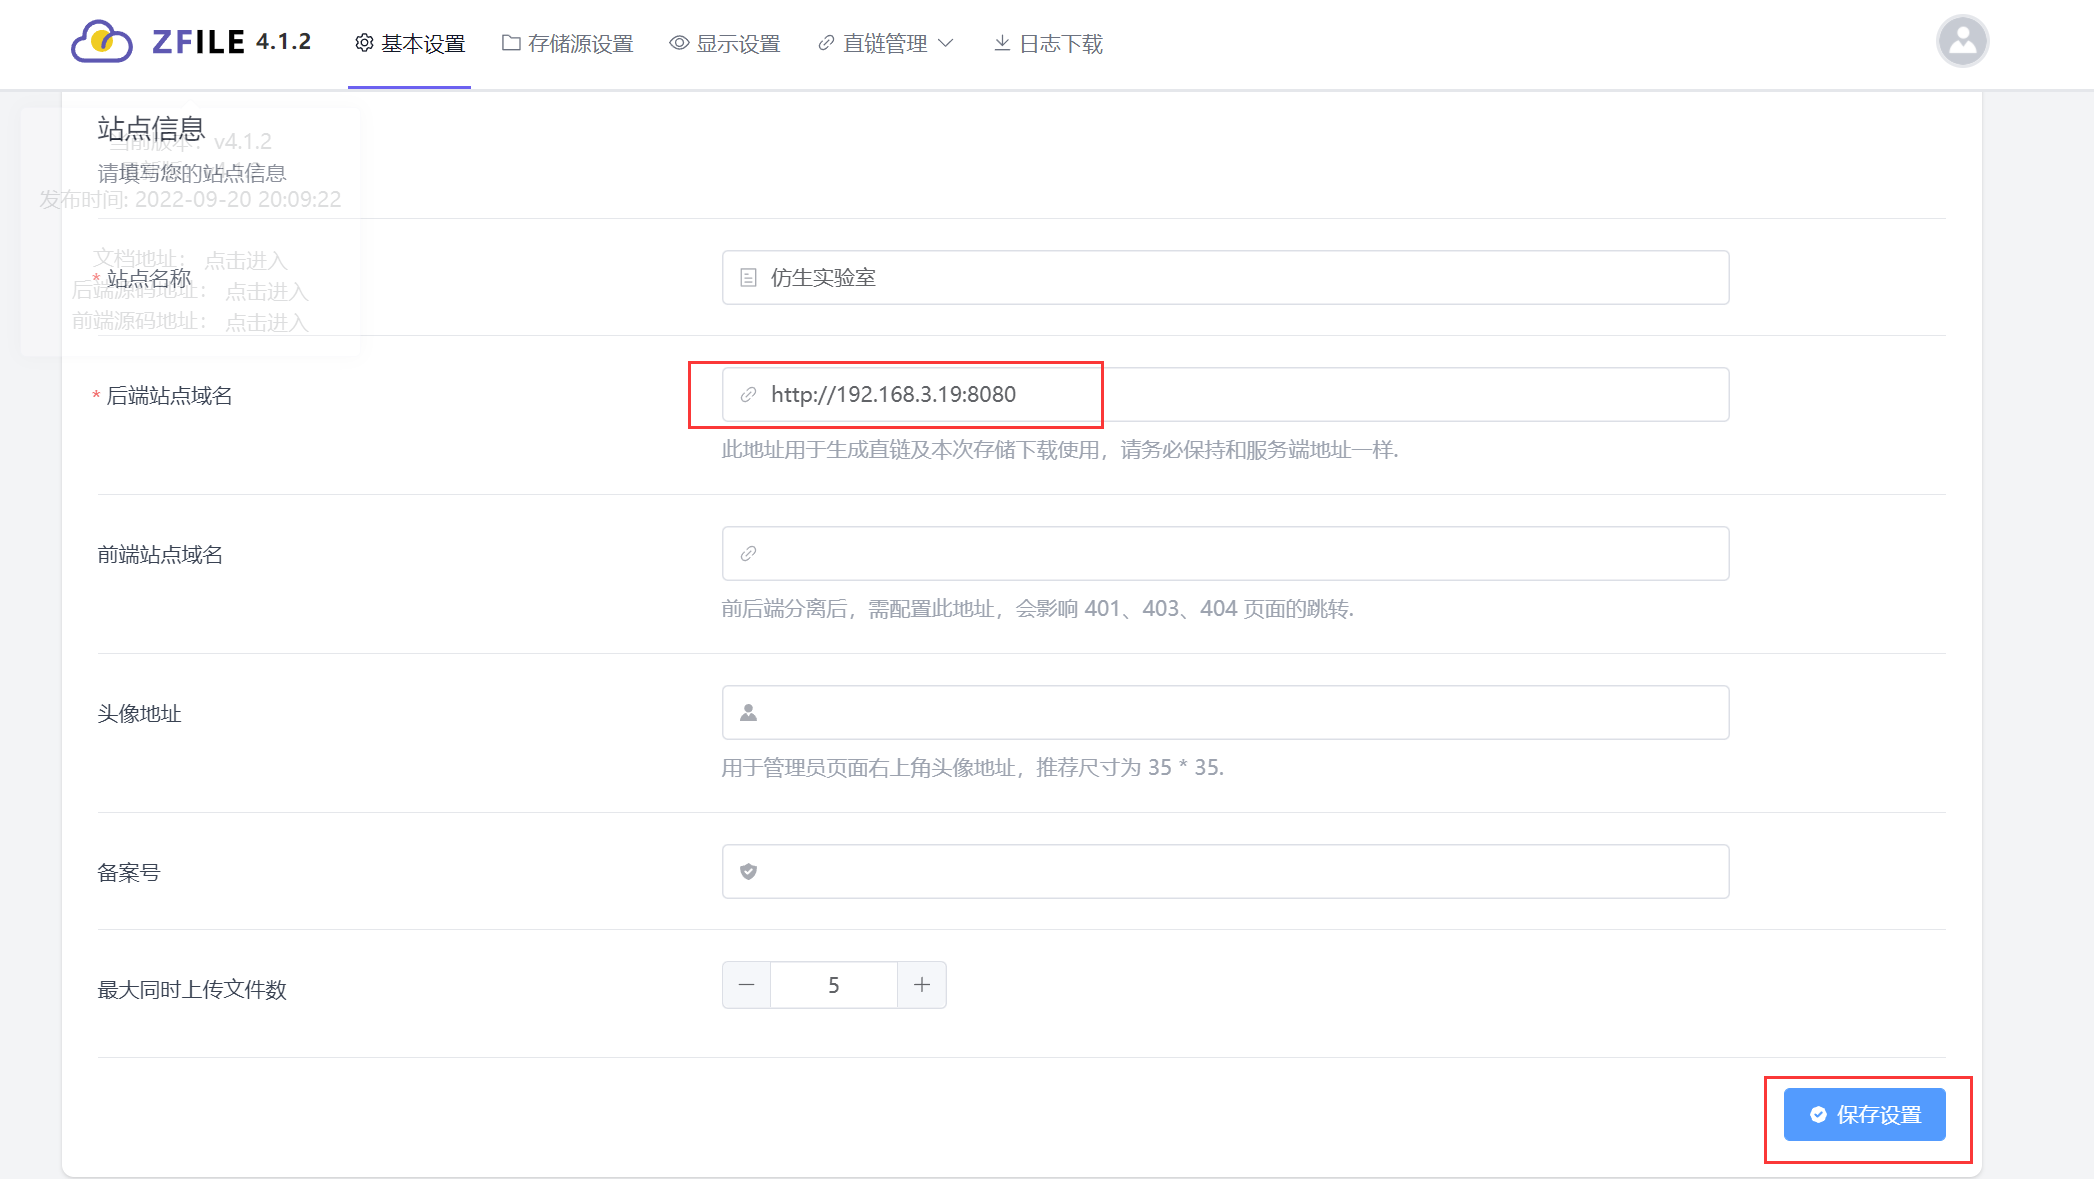Screen dimensions: 2094x1179
Task: Click the document icon in 站点名称 field
Action: [x=748, y=278]
